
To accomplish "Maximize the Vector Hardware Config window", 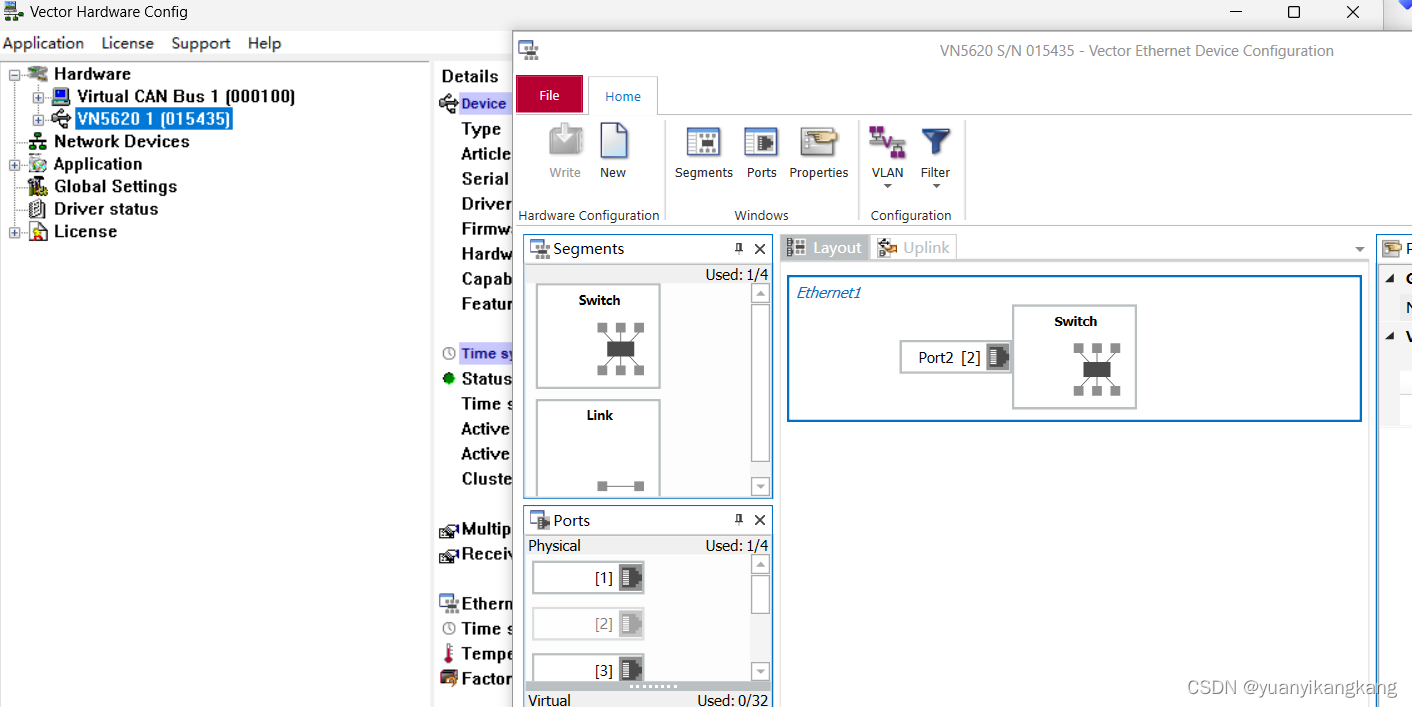I will tap(1294, 12).
